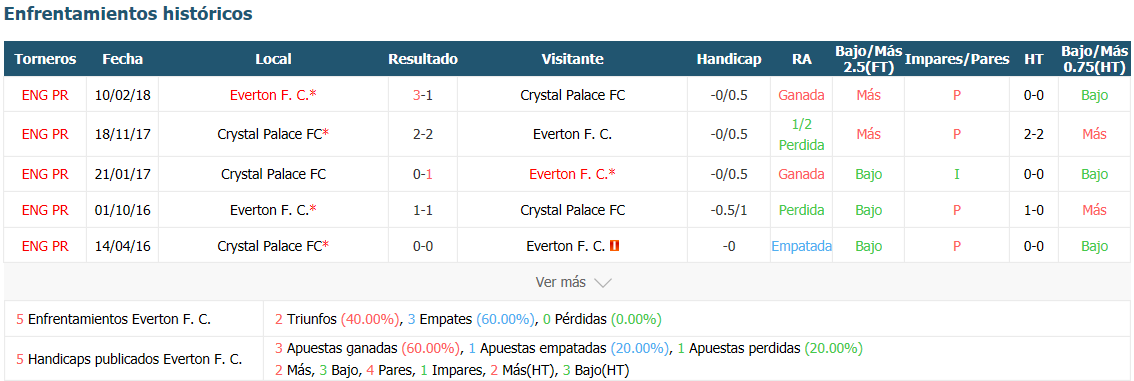1134x381 pixels.
Task: Click the 1/2 Perdida RA cell
Action: [801, 134]
